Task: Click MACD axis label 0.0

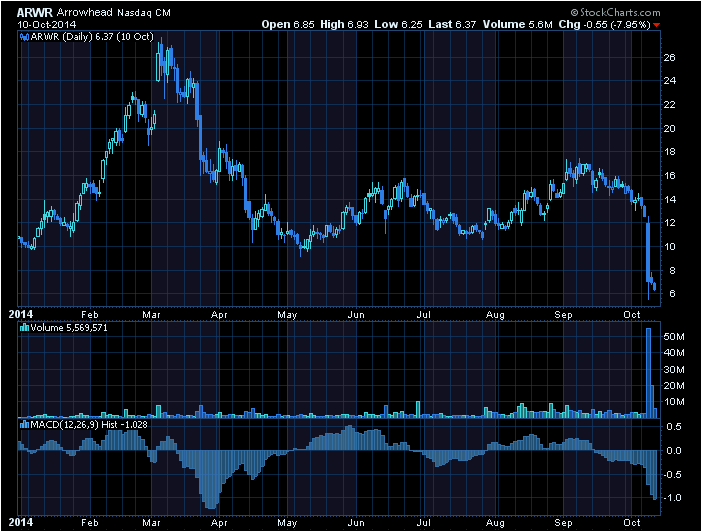Action: (x=674, y=450)
